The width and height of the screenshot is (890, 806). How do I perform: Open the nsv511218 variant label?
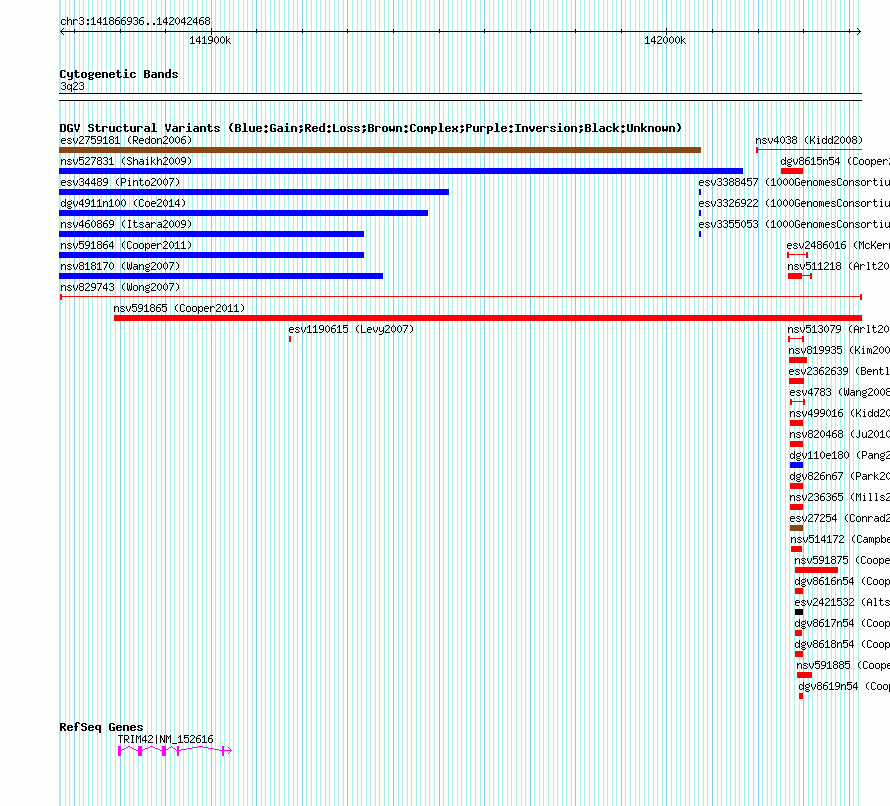(838, 266)
